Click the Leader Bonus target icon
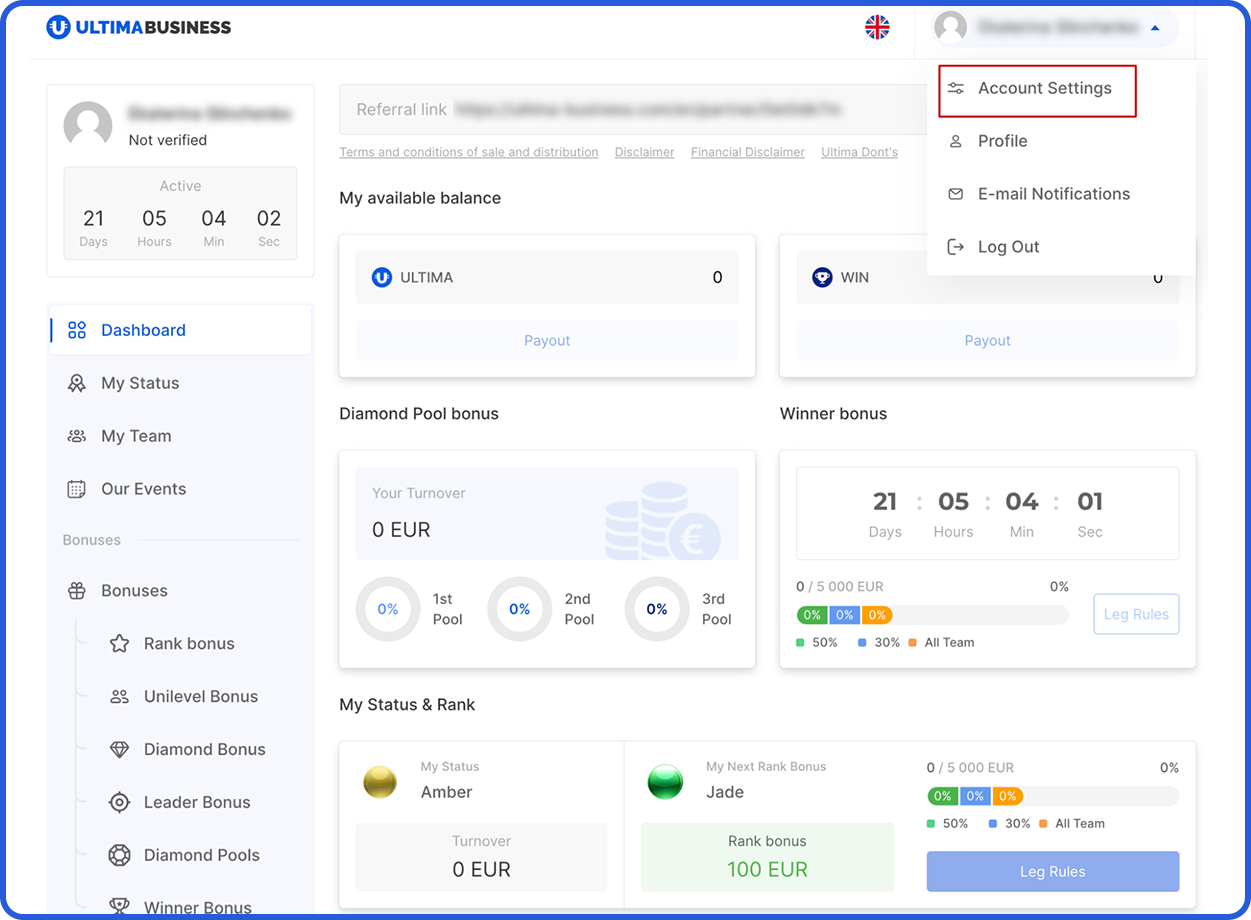Viewport: 1251px width, 920px height. click(x=119, y=802)
